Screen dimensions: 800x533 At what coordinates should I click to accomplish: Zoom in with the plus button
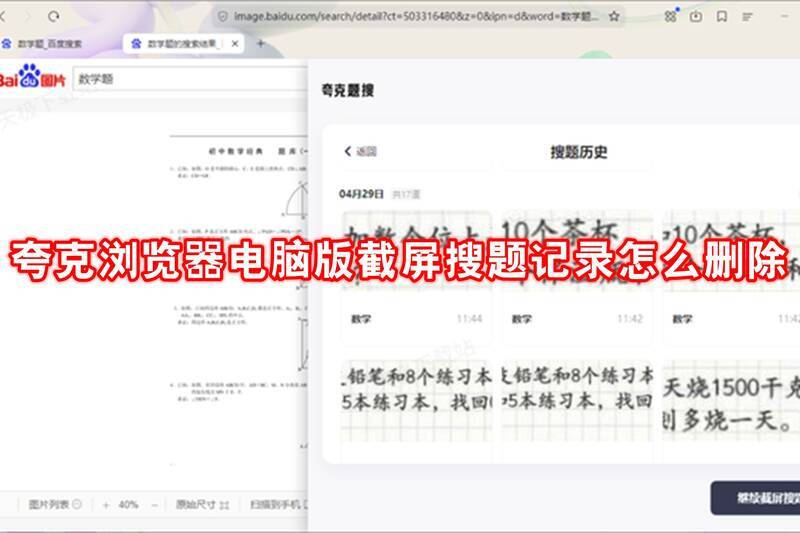tap(106, 505)
